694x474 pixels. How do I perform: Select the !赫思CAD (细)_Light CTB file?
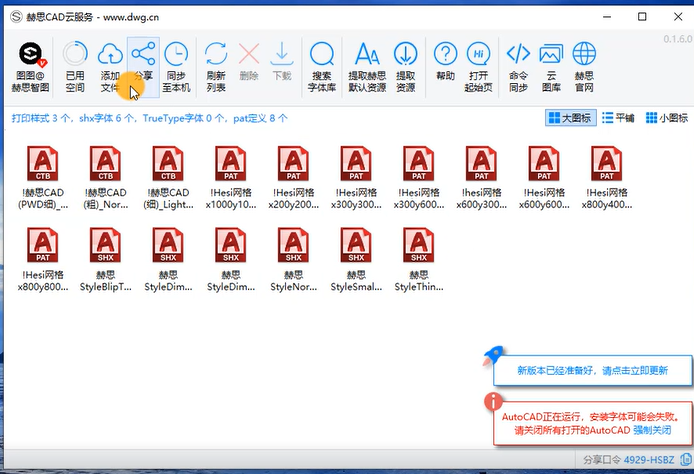point(168,178)
